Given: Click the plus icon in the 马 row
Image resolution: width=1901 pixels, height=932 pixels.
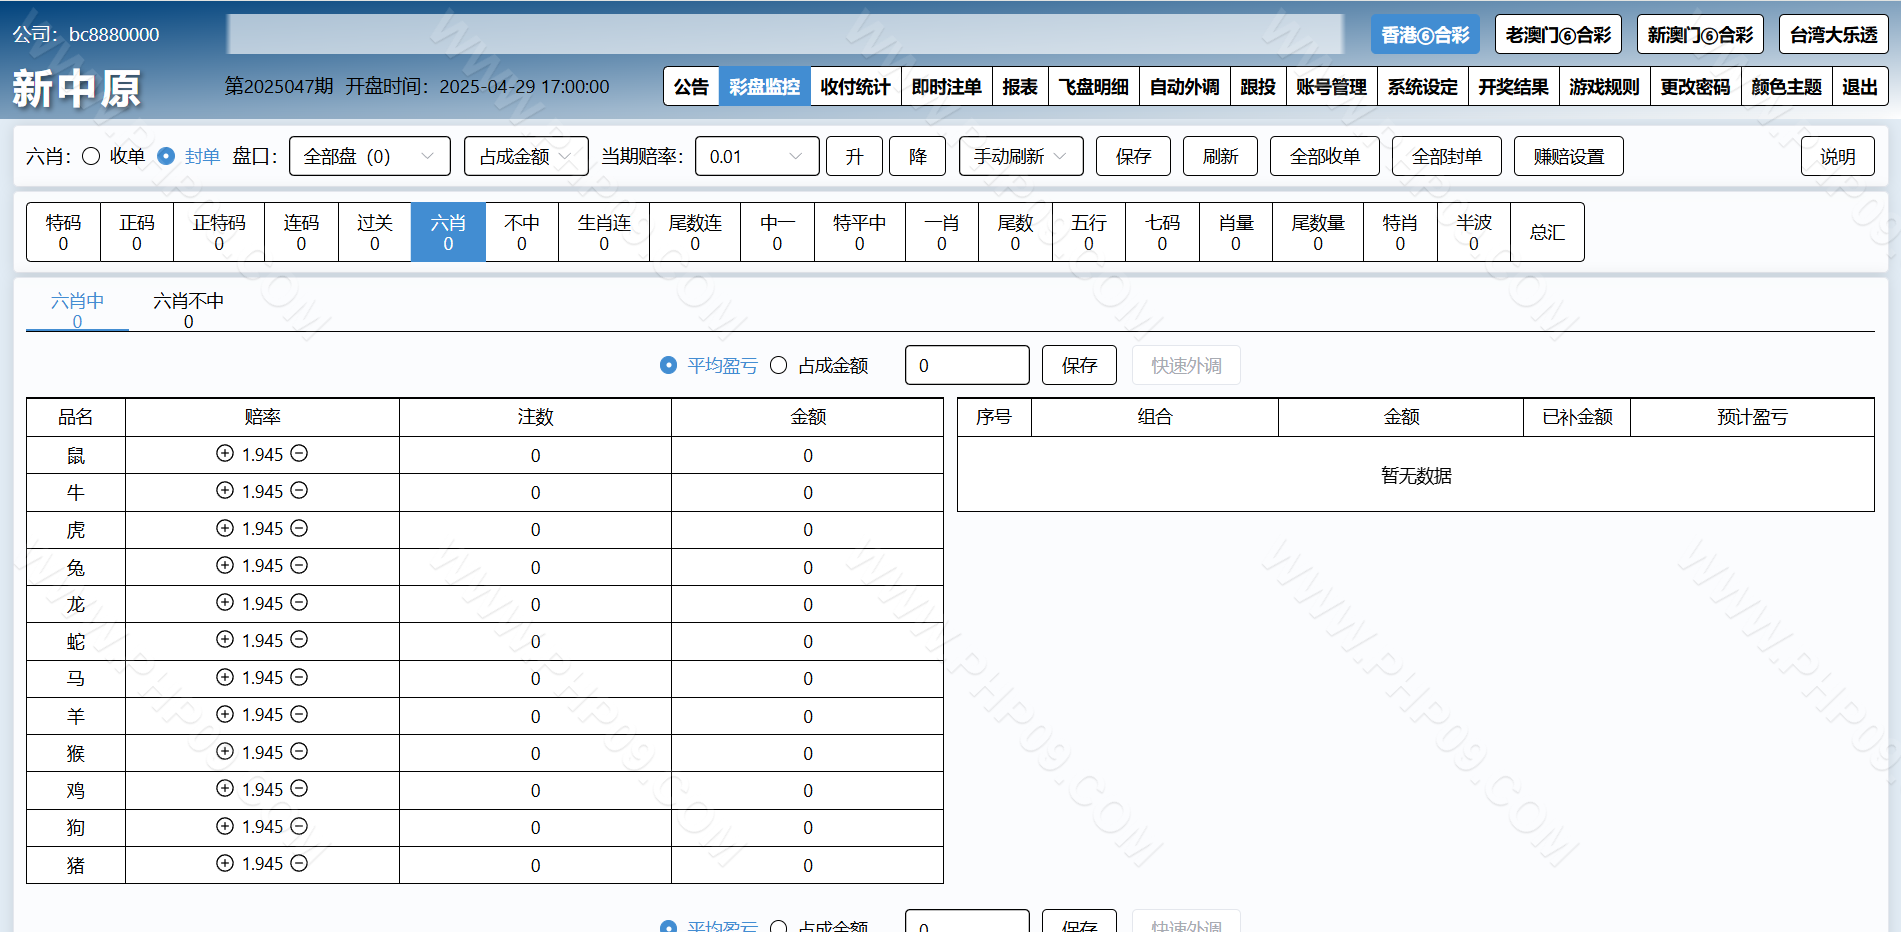Looking at the screenshot, I should point(225,677).
